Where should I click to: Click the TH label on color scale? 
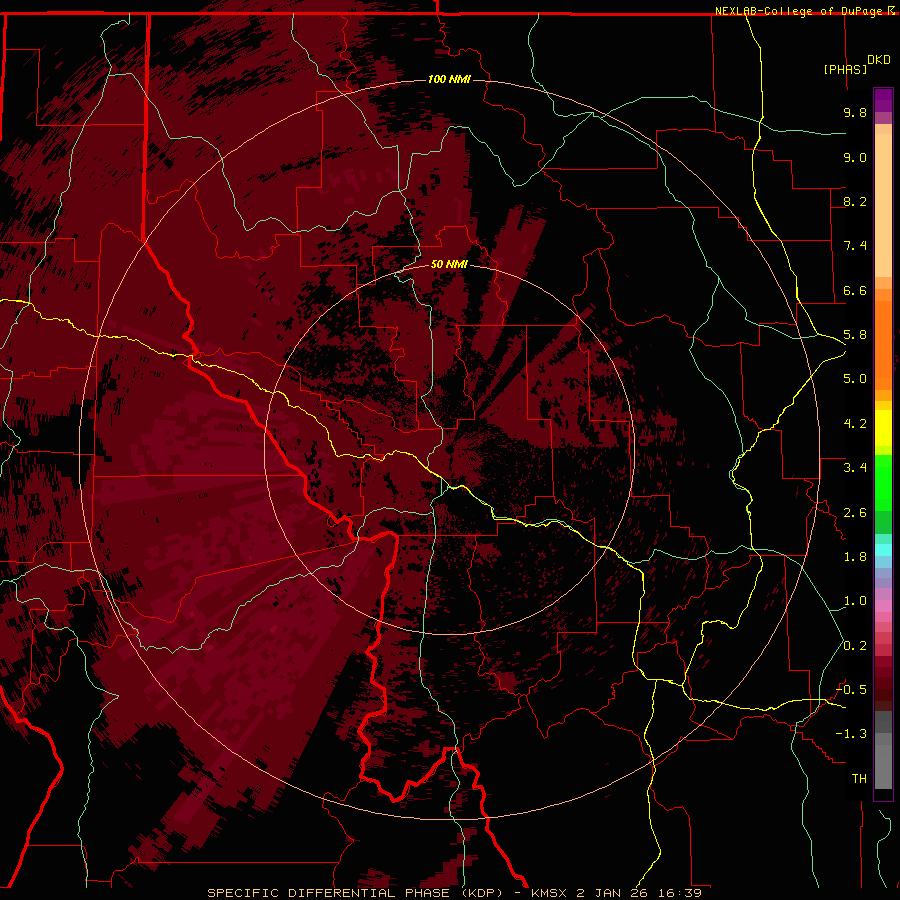tap(859, 779)
